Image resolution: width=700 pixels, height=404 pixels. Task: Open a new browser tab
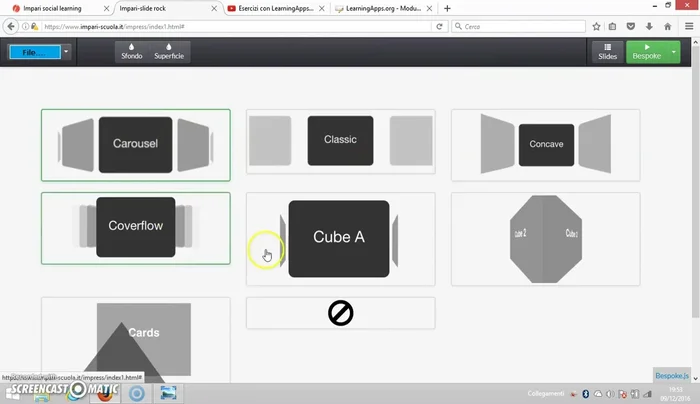point(447,8)
